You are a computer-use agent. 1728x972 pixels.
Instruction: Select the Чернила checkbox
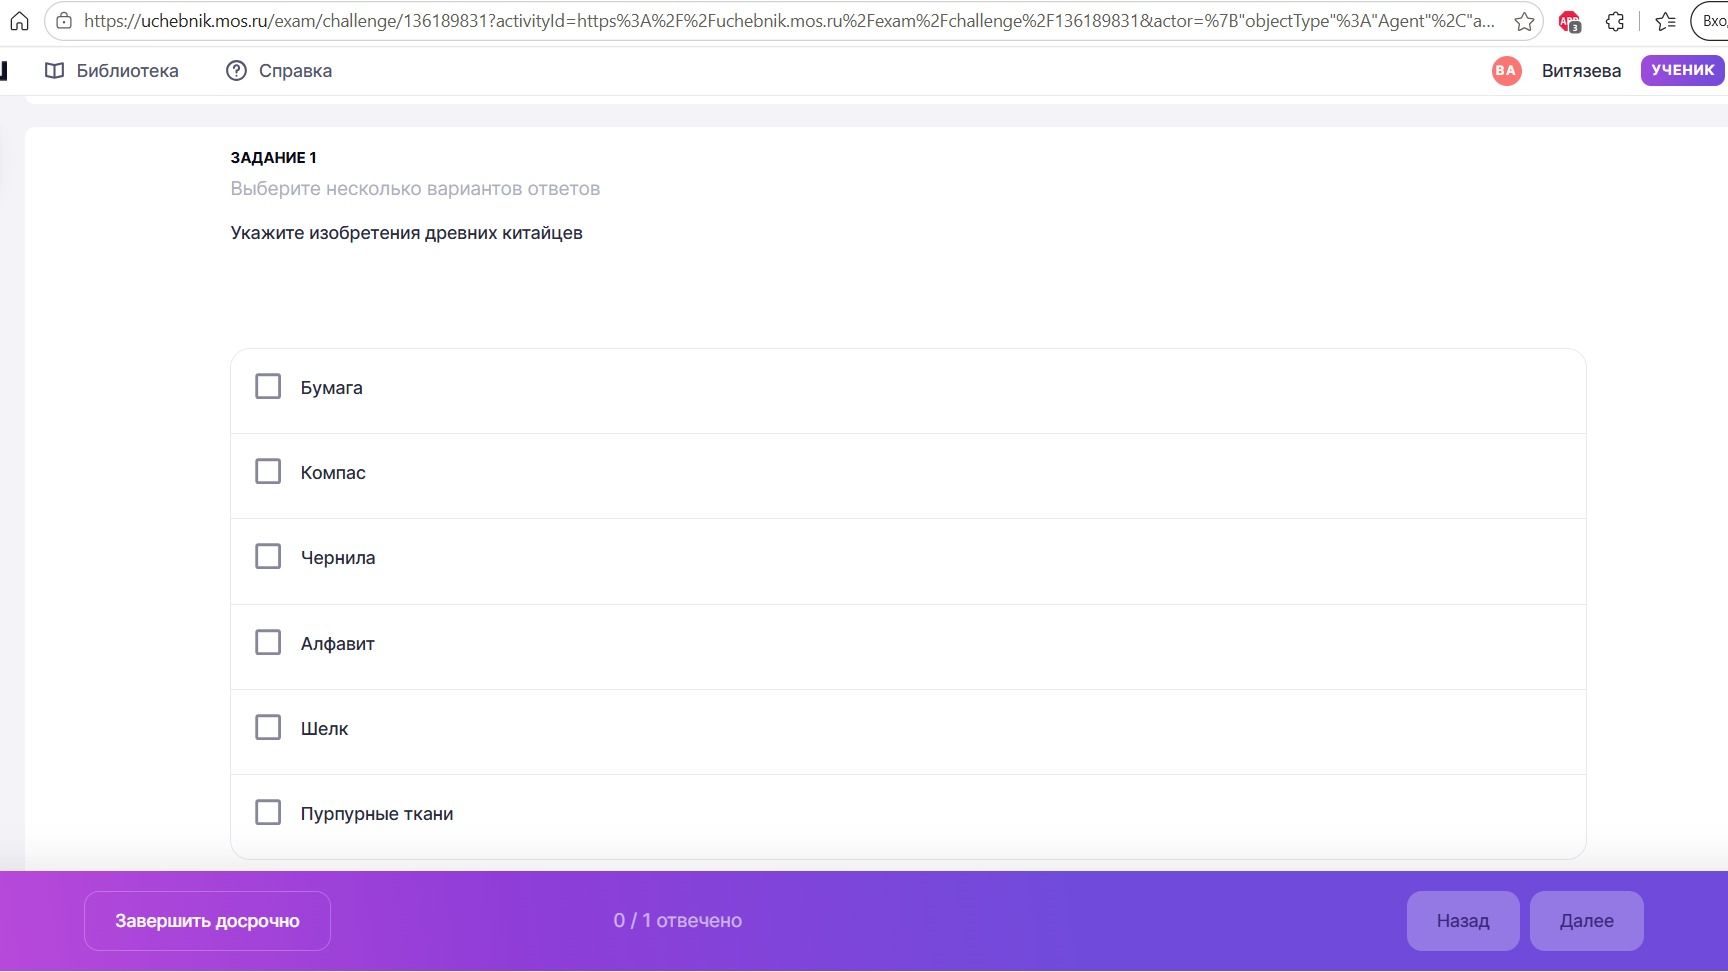[268, 556]
